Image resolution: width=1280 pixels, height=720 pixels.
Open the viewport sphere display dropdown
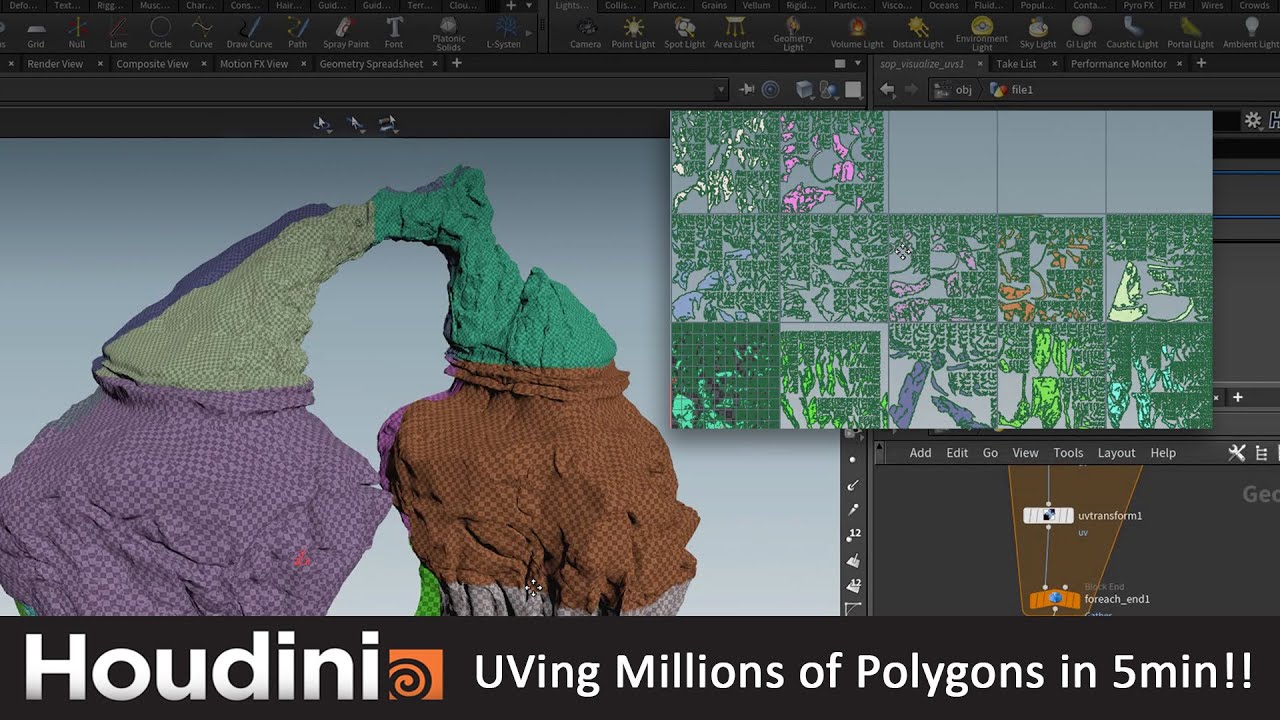829,90
